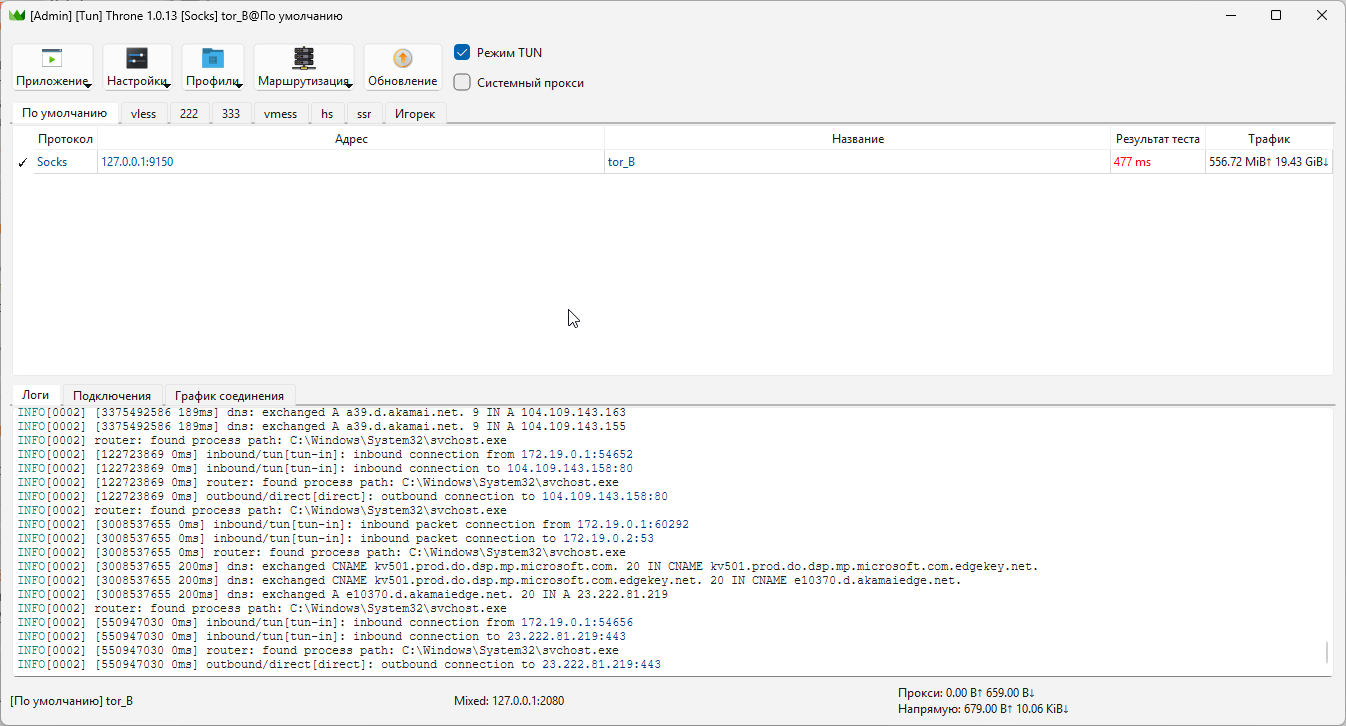
Task: Select the vmess group tab
Action: point(281,114)
